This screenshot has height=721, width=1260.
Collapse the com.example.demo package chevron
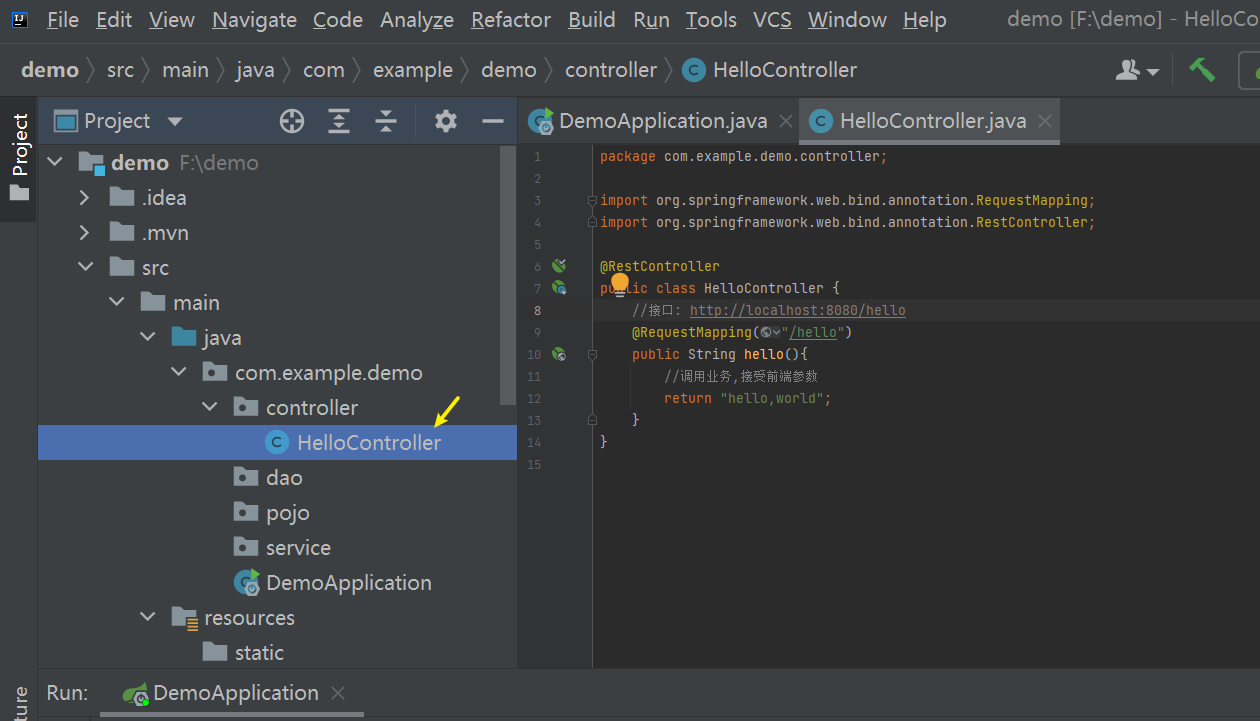[x=179, y=372]
